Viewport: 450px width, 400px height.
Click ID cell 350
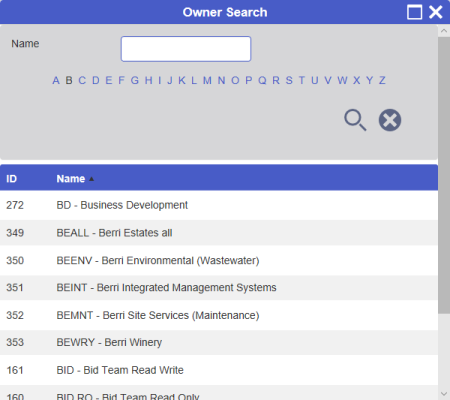(x=15, y=260)
